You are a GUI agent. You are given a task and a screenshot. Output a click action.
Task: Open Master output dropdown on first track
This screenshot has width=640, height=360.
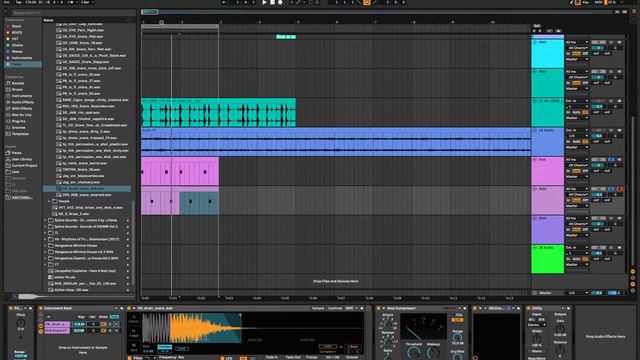tap(577, 59)
